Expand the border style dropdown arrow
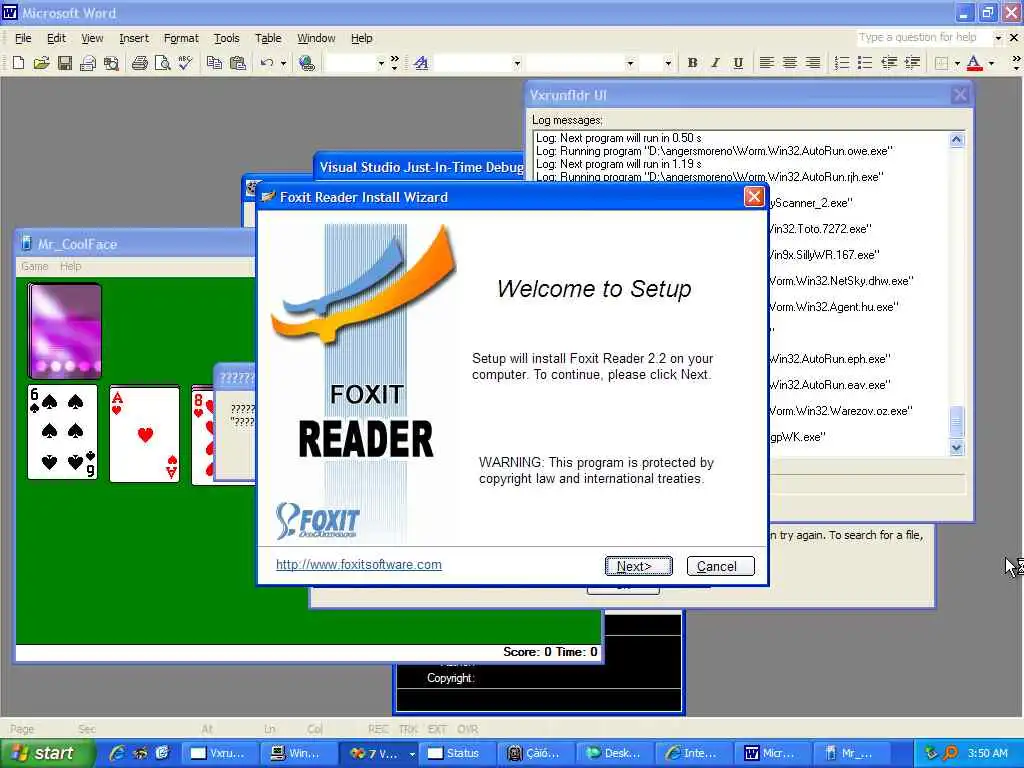The height and width of the screenshot is (768, 1024). (x=957, y=63)
